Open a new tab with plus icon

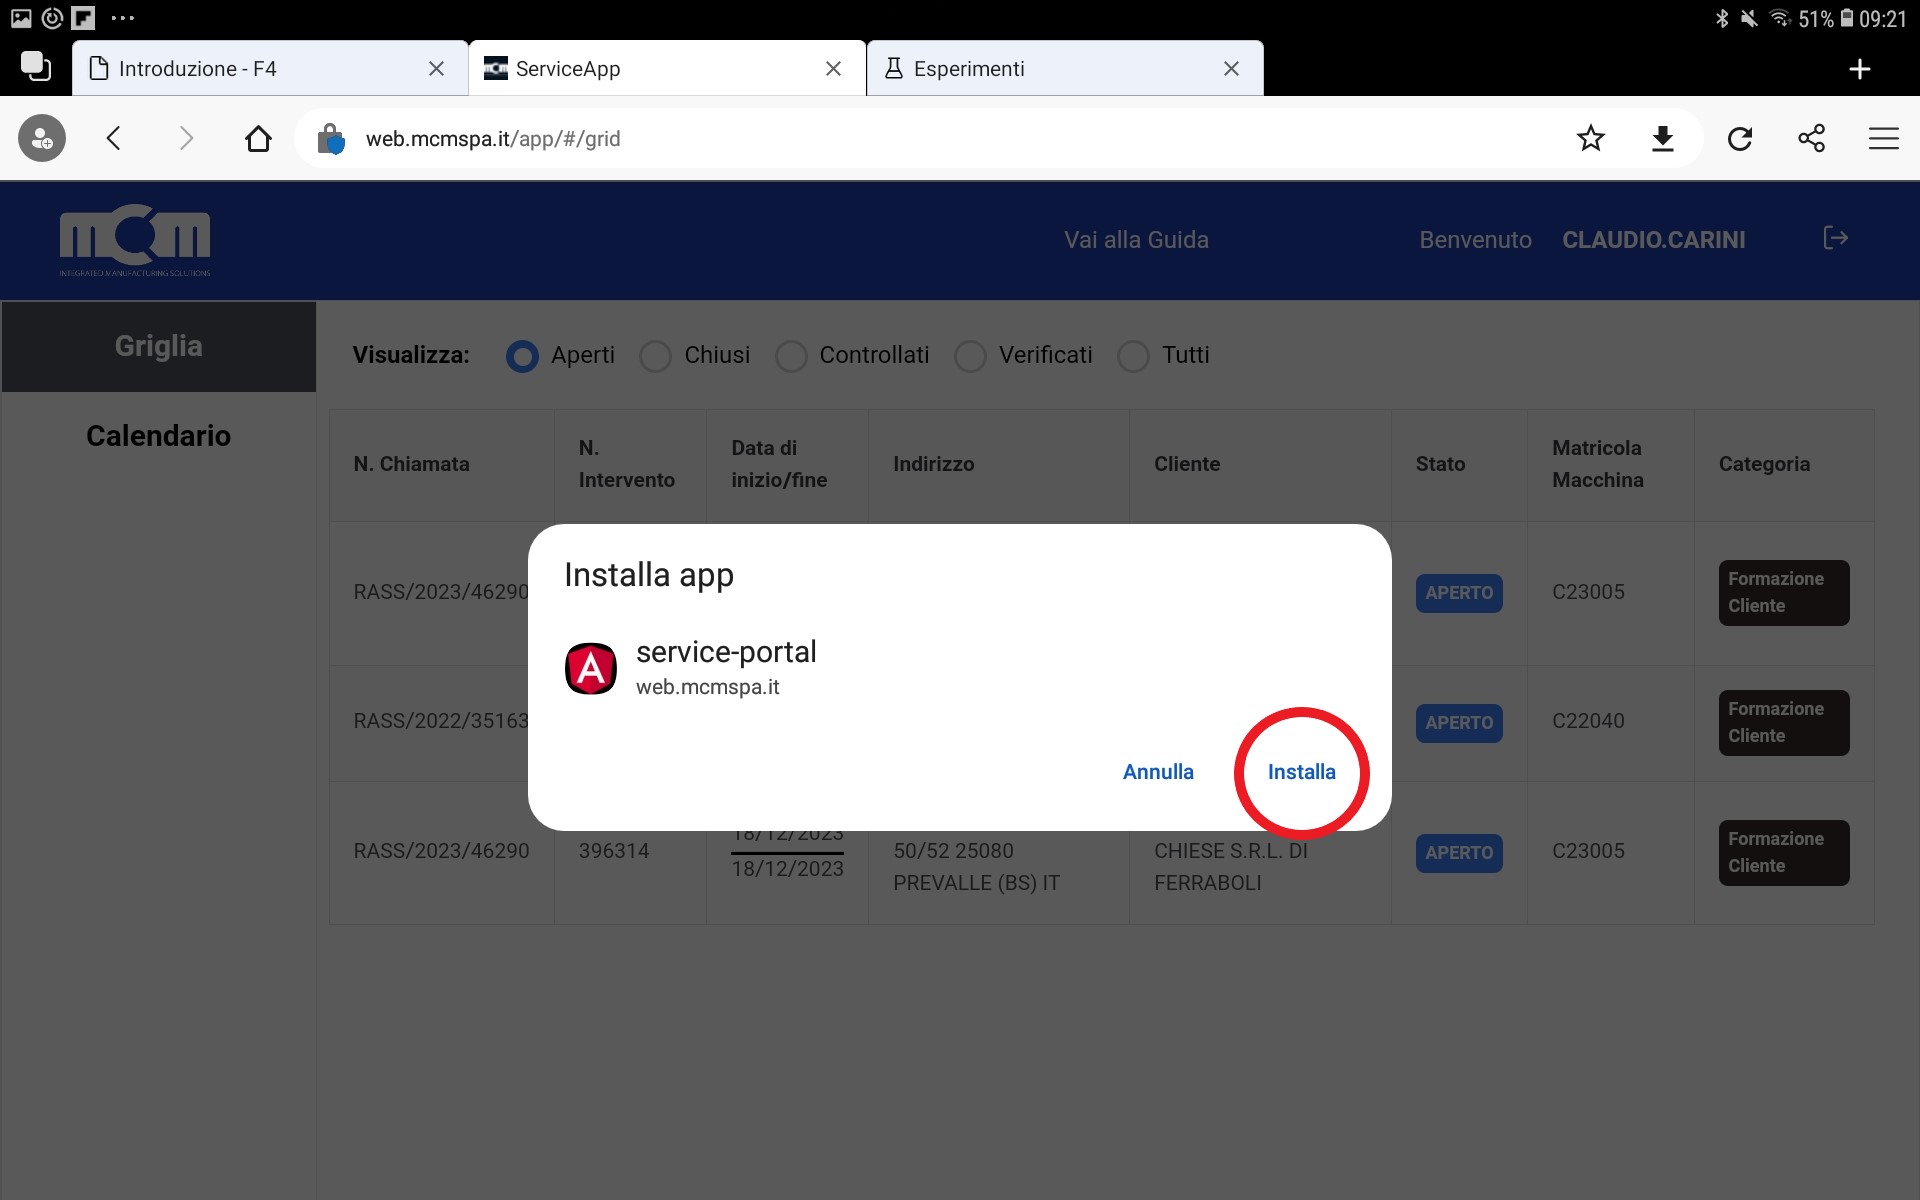[1859, 69]
